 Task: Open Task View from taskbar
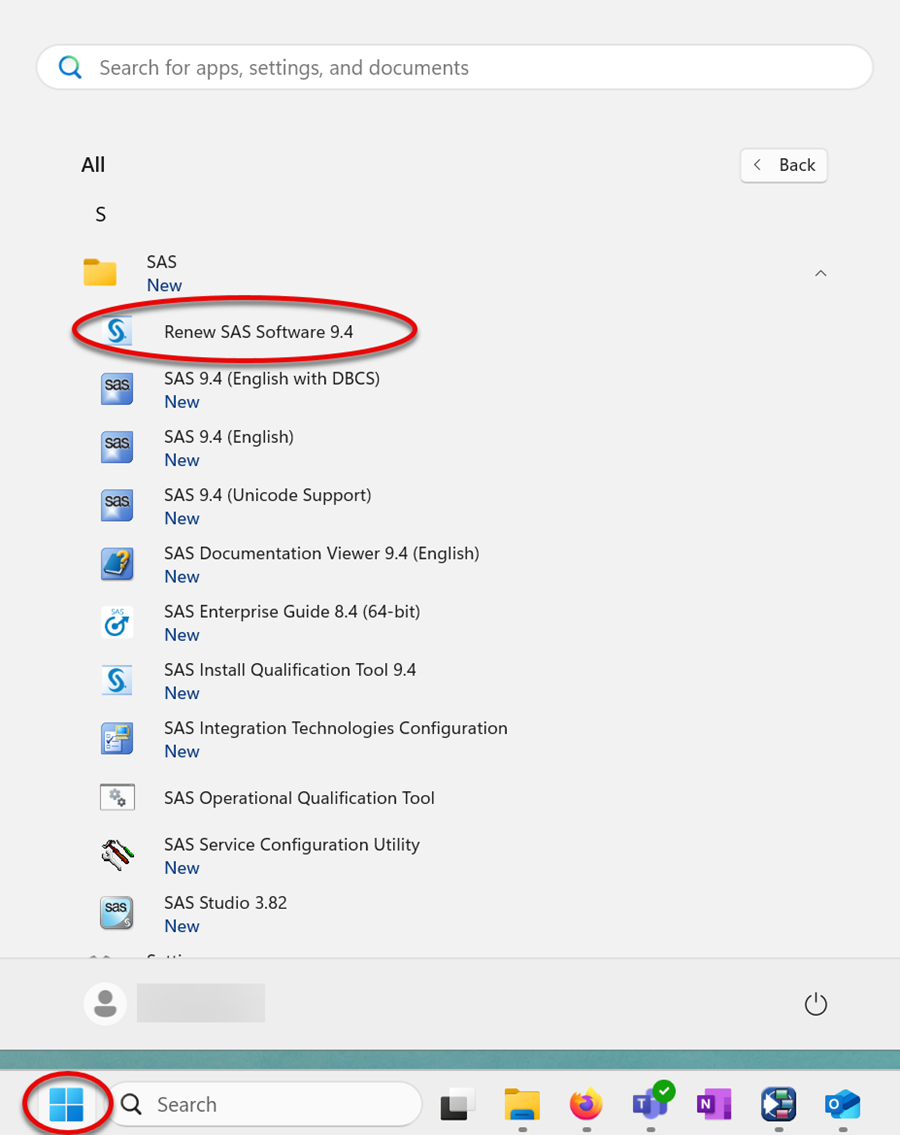458,1104
